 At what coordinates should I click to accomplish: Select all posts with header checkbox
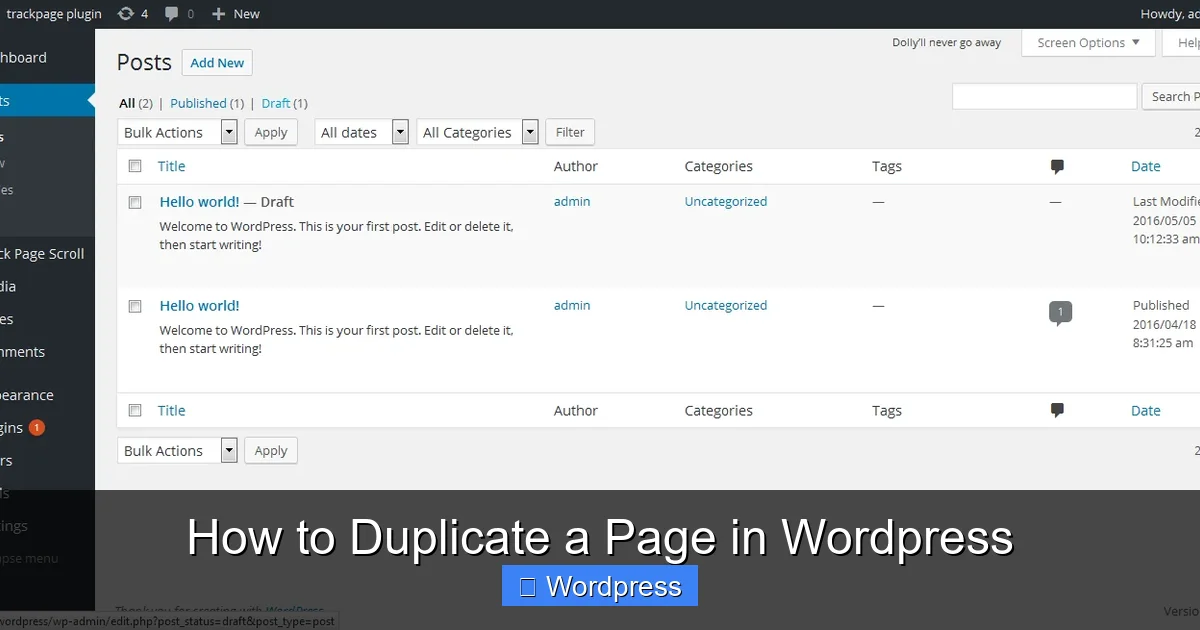[x=135, y=167]
